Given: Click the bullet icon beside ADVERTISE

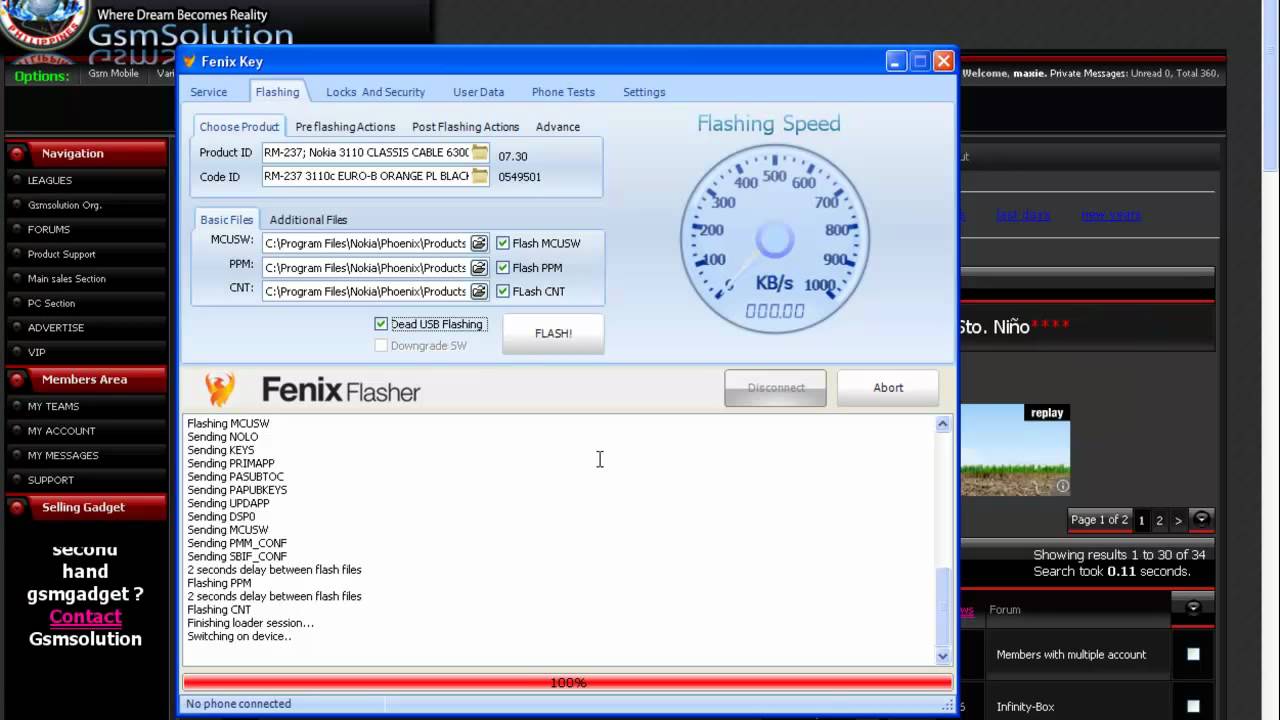Looking at the screenshot, I should click(x=17, y=328).
